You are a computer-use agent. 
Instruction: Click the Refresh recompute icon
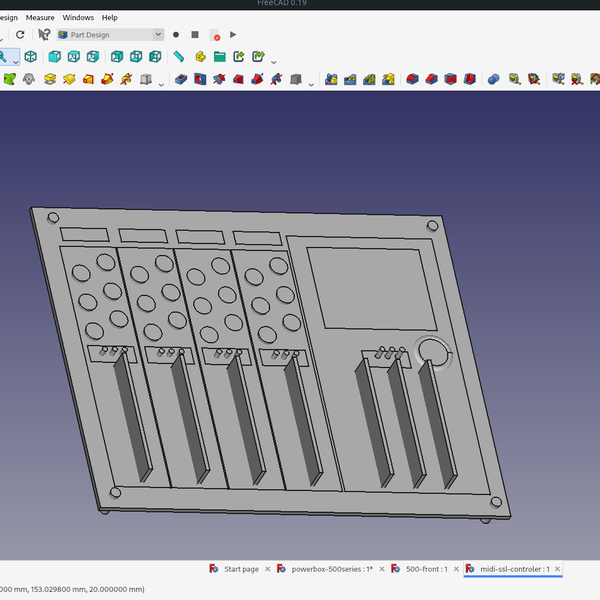point(20,34)
